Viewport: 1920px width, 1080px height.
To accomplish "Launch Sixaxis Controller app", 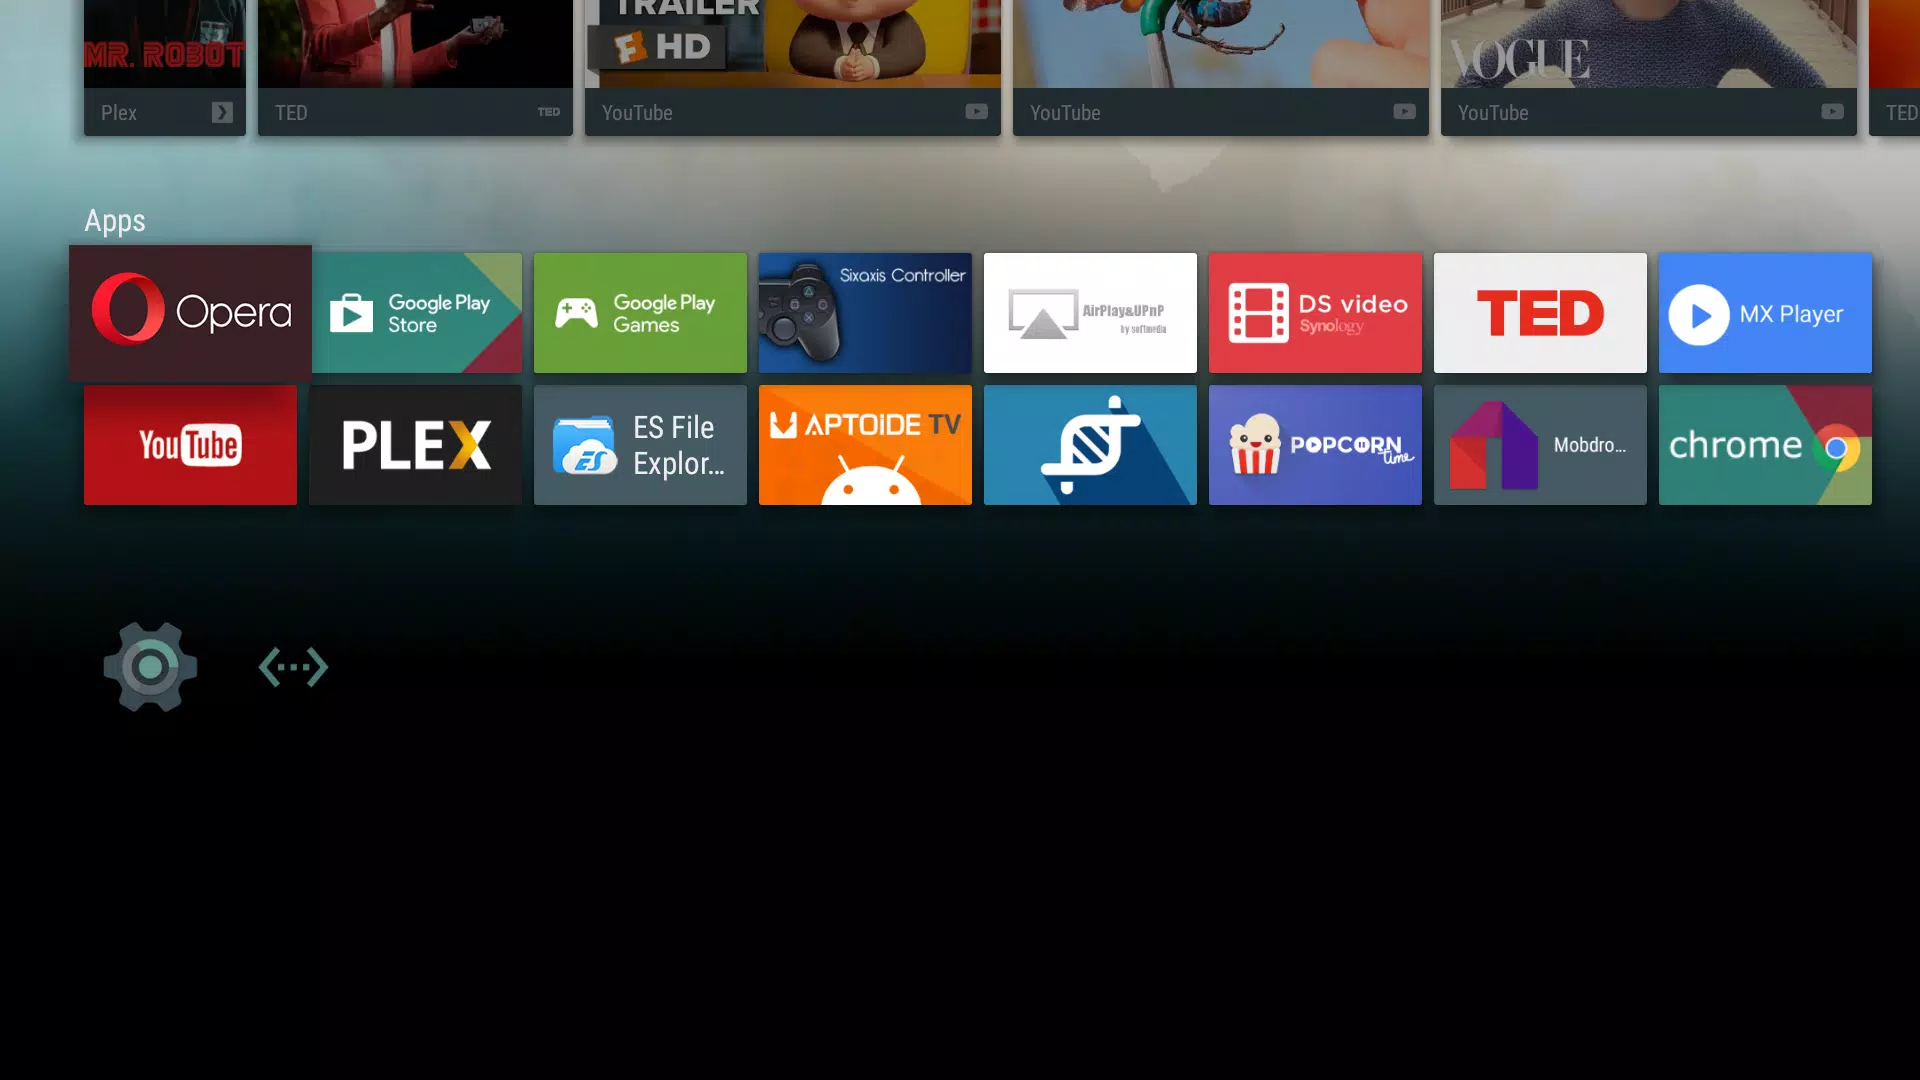I will tap(865, 314).
